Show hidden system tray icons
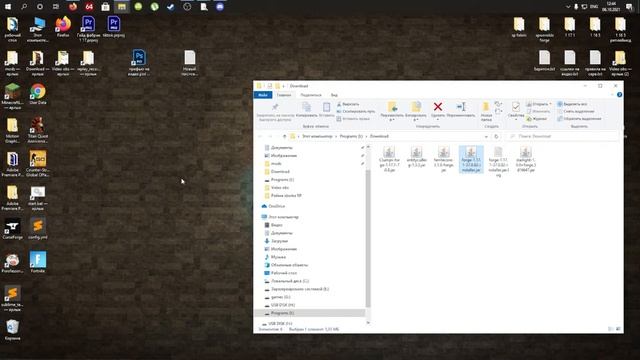Image resolution: width=640 pixels, height=360 pixels. click(567, 7)
